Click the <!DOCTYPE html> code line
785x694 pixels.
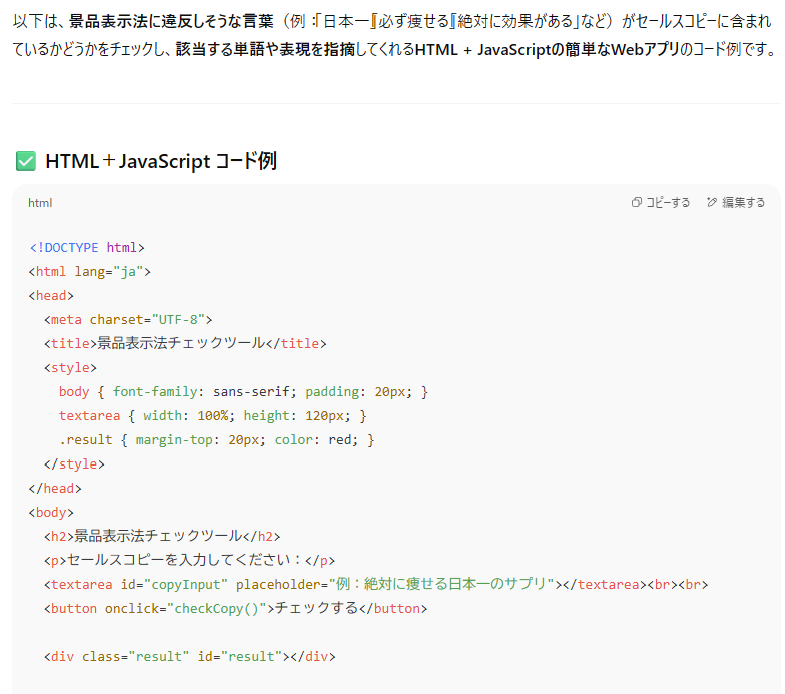coord(87,247)
